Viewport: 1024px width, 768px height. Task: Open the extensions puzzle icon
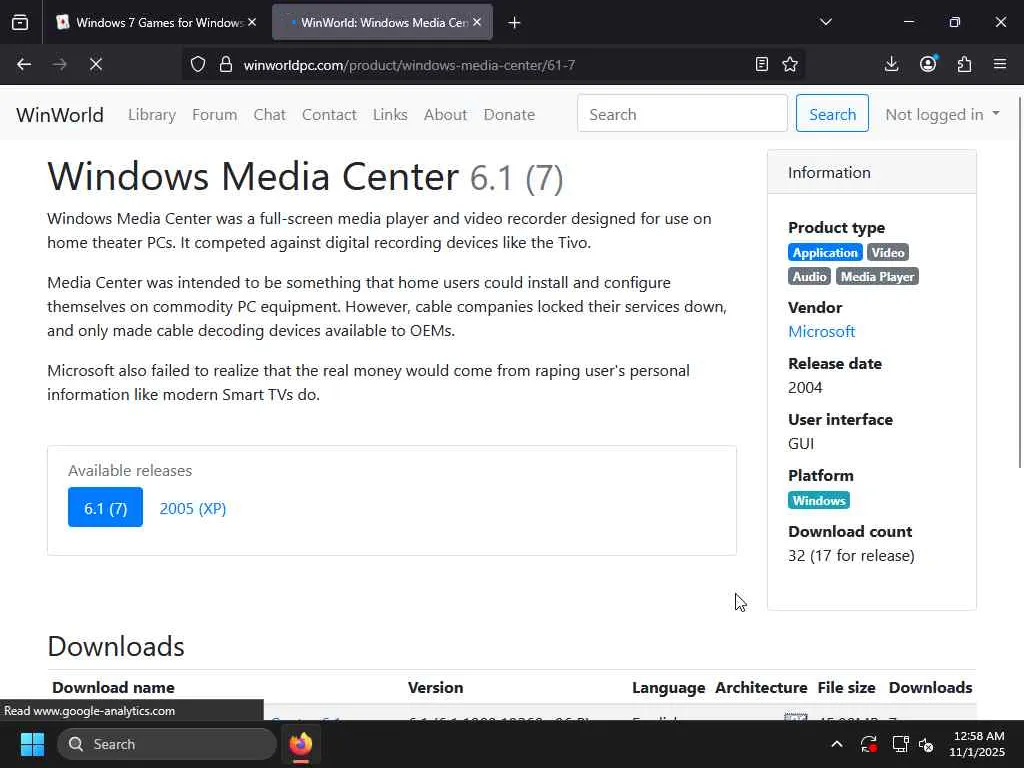point(965,64)
